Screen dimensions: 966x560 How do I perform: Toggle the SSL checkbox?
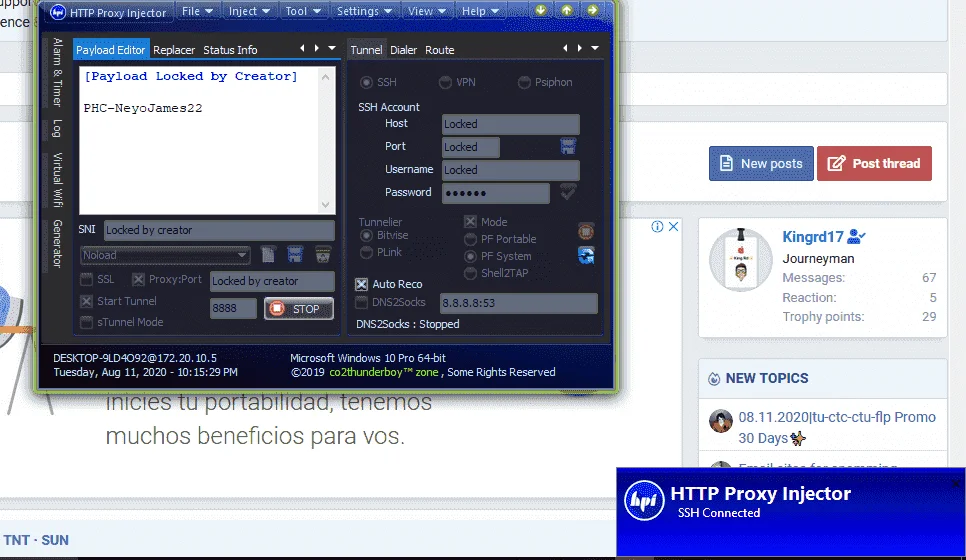pyautogui.click(x=87, y=280)
